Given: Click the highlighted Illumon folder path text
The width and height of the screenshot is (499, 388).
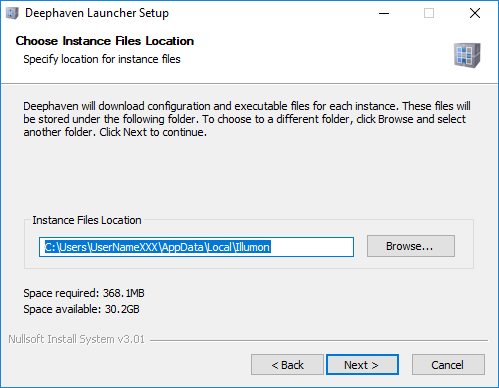Looking at the screenshot, I should coord(157,247).
